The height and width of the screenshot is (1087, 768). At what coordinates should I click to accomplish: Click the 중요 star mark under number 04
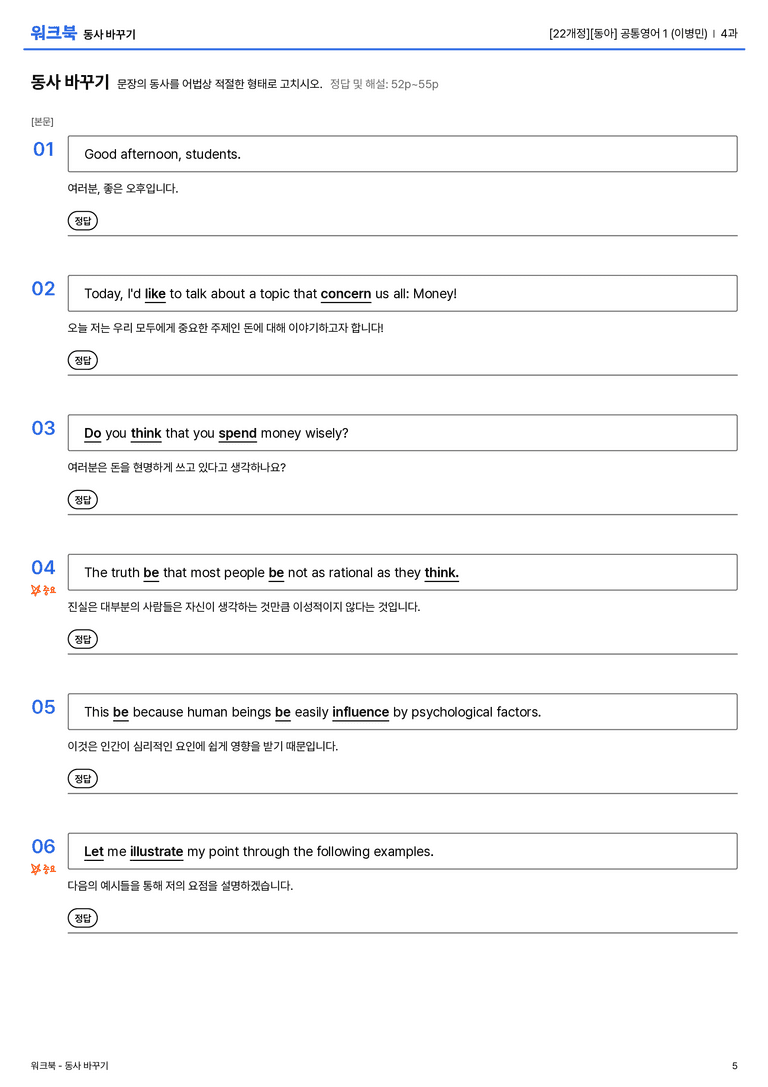coord(43,590)
